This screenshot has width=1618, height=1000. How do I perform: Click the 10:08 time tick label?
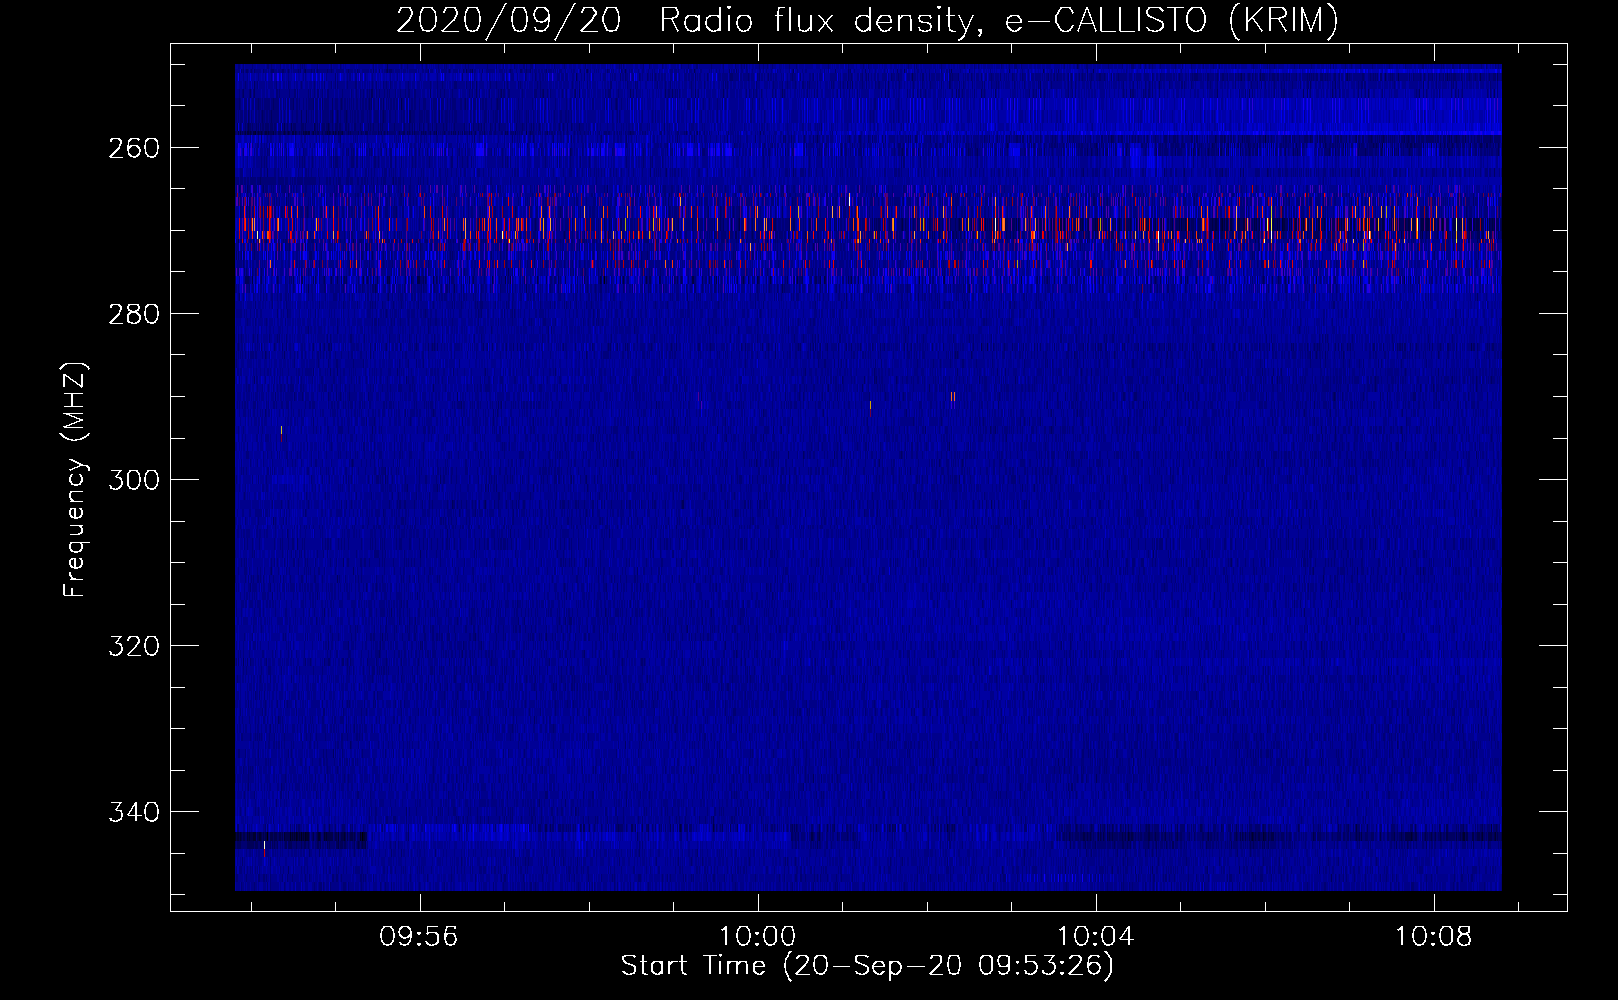[x=1434, y=936]
